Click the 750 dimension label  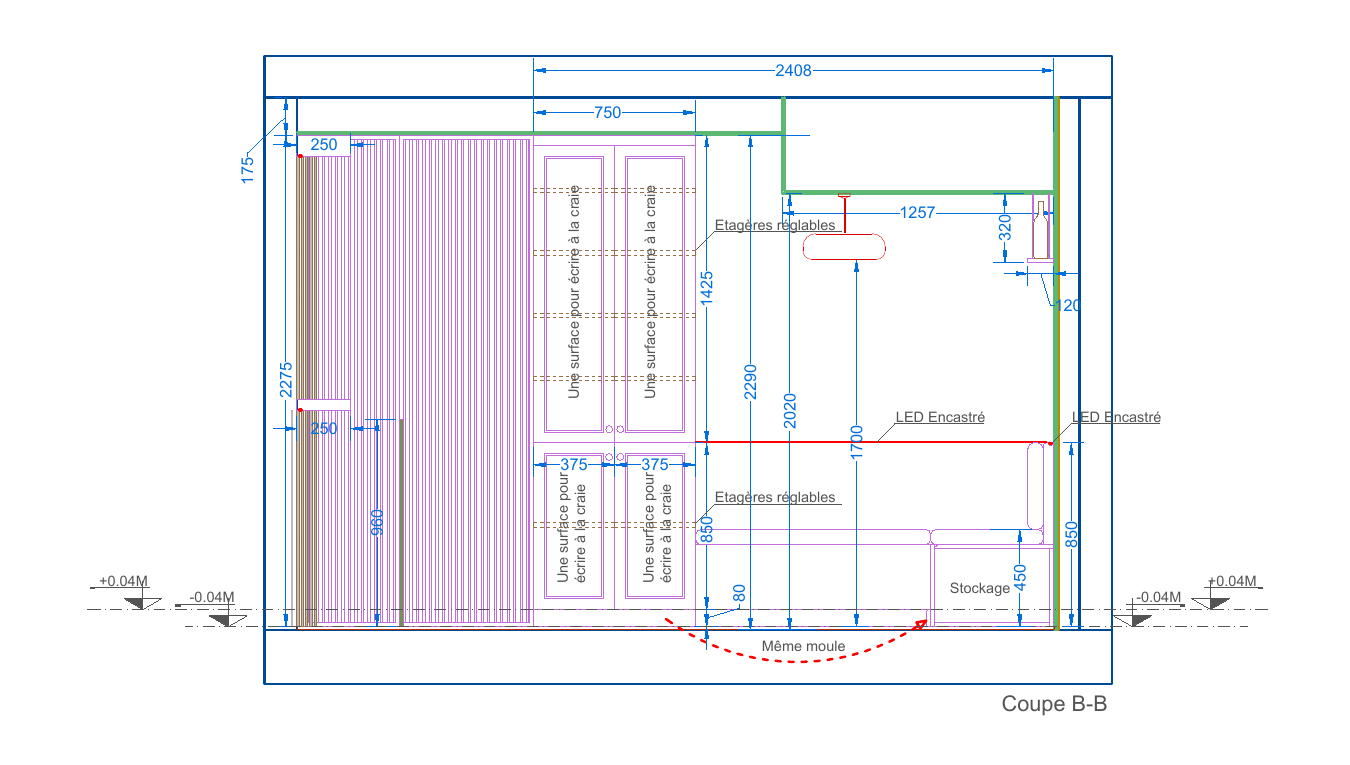click(607, 113)
